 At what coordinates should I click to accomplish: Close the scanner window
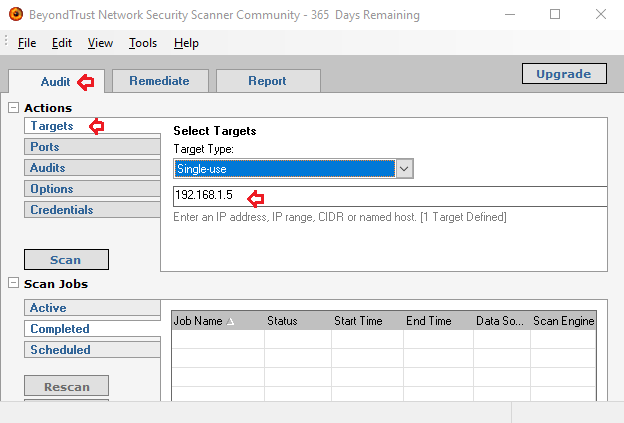point(601,14)
